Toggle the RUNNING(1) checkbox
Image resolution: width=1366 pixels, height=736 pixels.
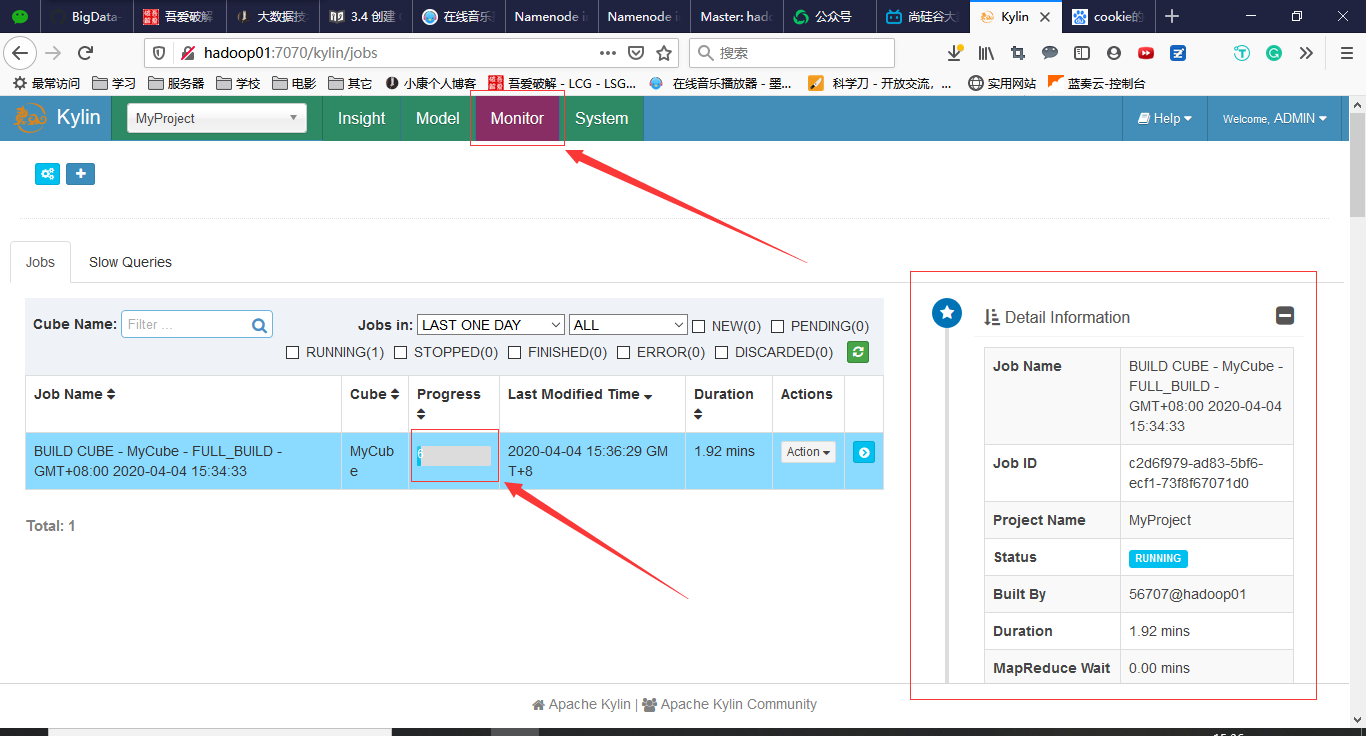(293, 352)
